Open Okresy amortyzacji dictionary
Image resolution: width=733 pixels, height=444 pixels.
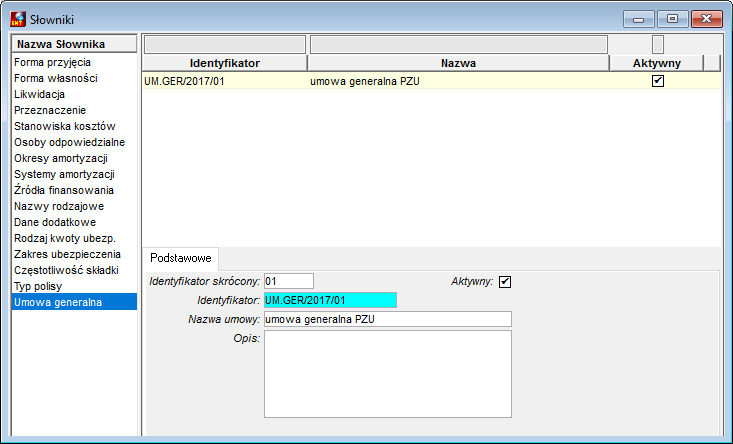tap(61, 158)
